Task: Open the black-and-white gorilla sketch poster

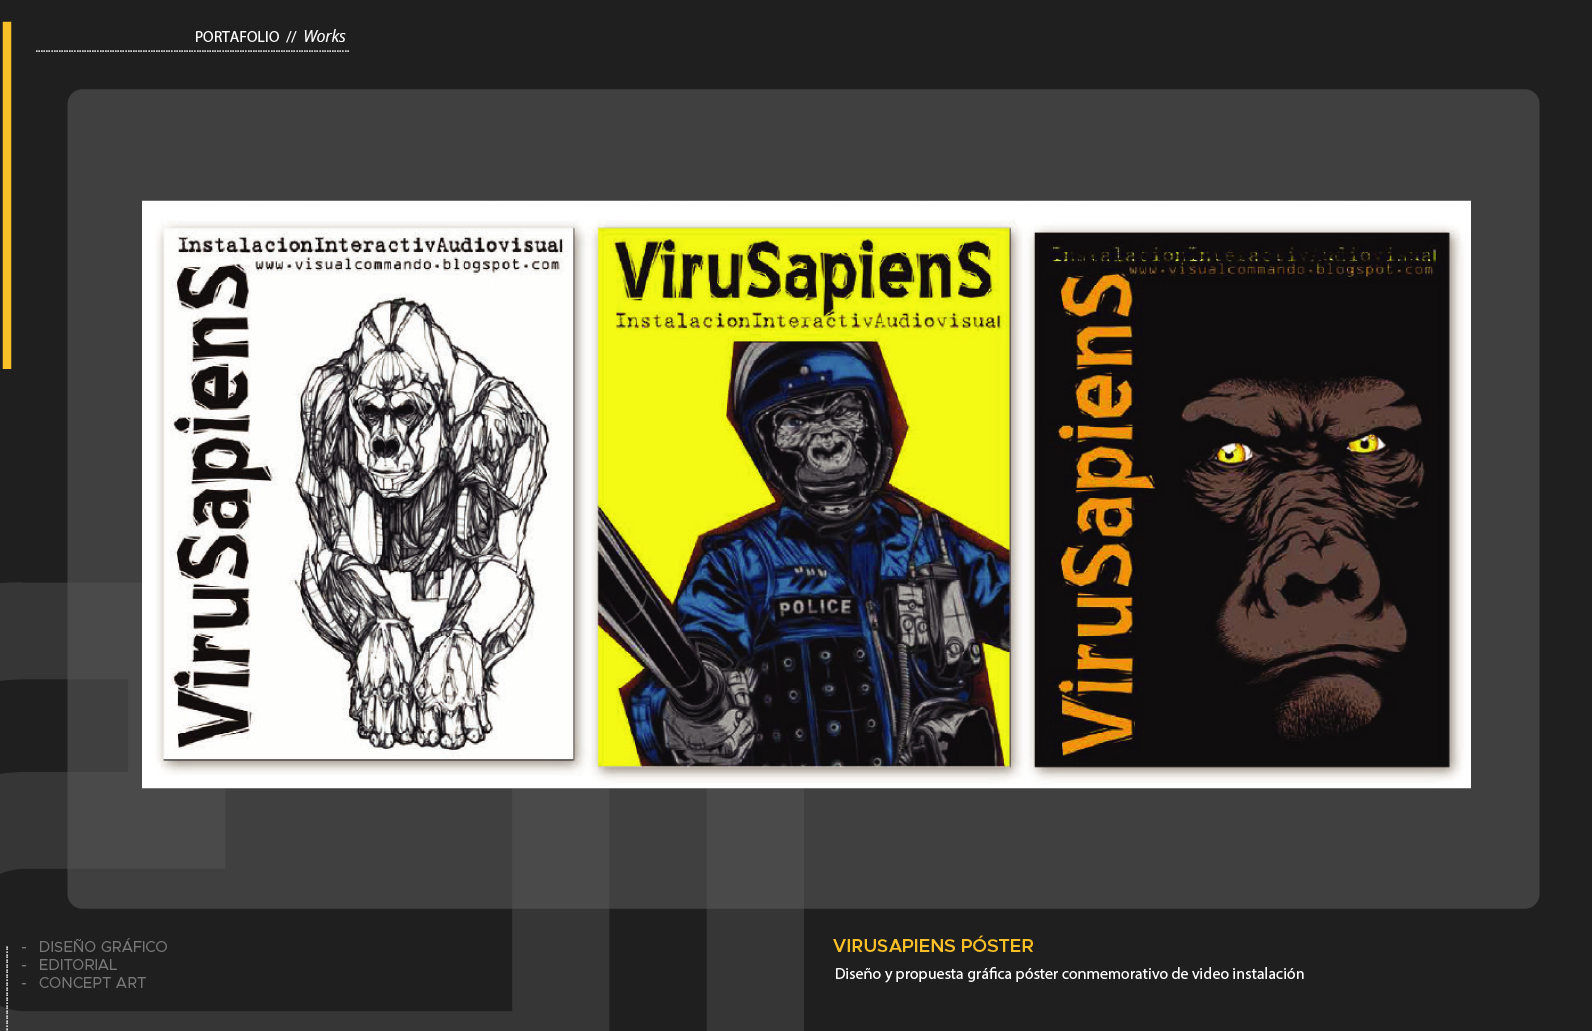Action: point(368,493)
